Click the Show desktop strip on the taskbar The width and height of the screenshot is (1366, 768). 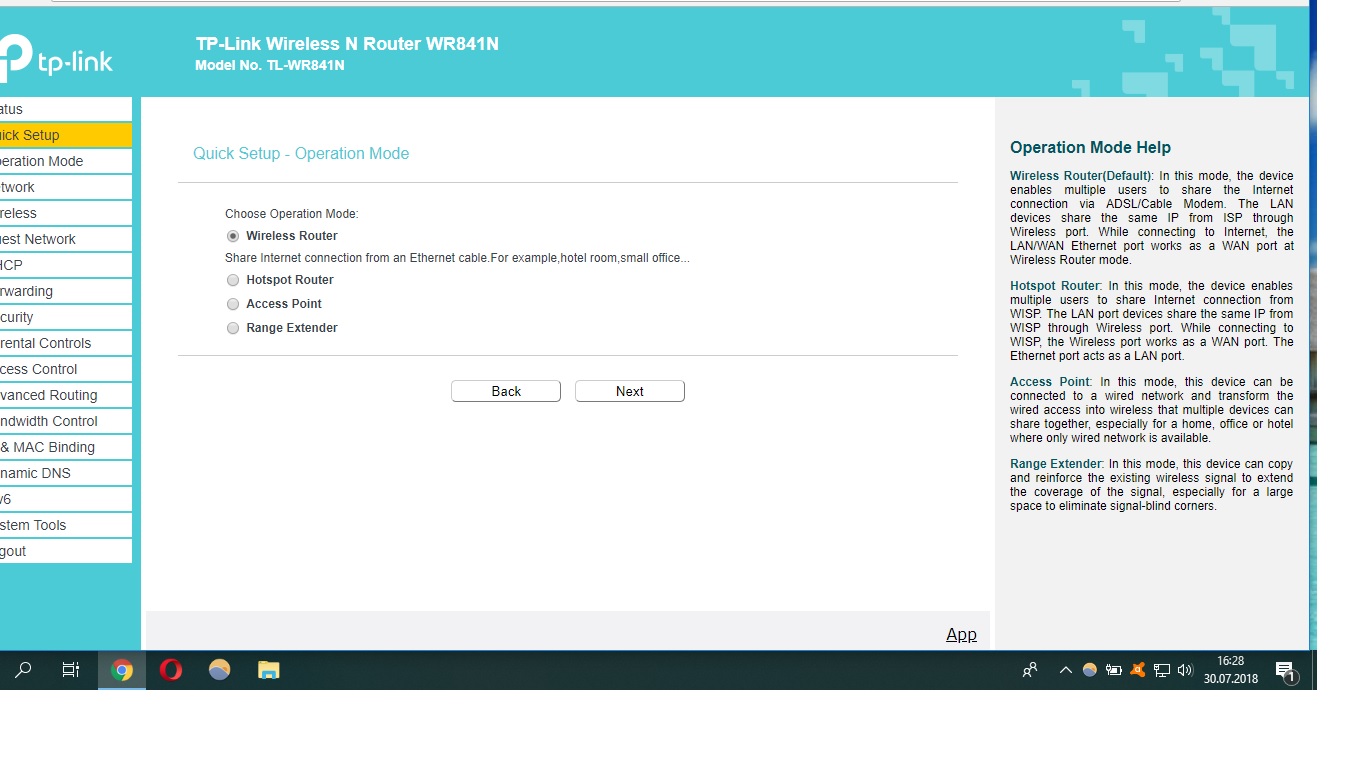(1313, 670)
